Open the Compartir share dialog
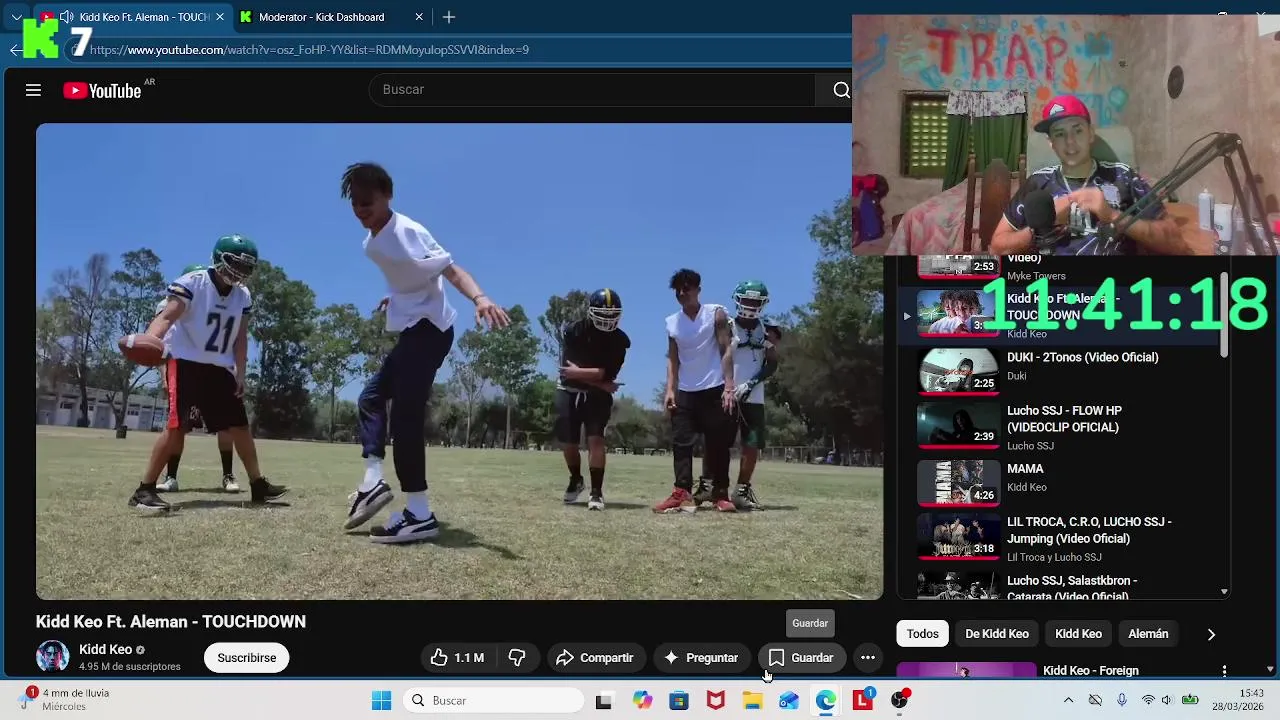The height and width of the screenshot is (720, 1280). pyautogui.click(x=594, y=658)
